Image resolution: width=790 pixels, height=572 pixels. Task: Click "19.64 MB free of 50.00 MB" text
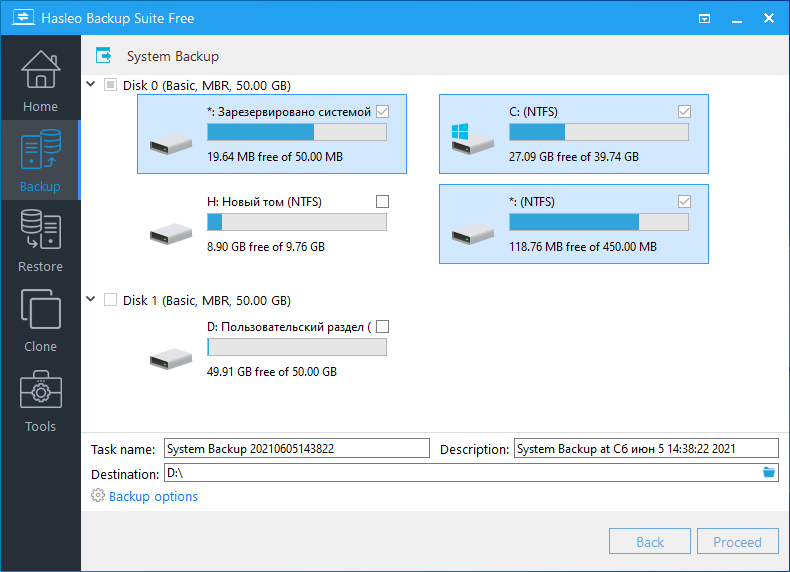click(x=275, y=157)
